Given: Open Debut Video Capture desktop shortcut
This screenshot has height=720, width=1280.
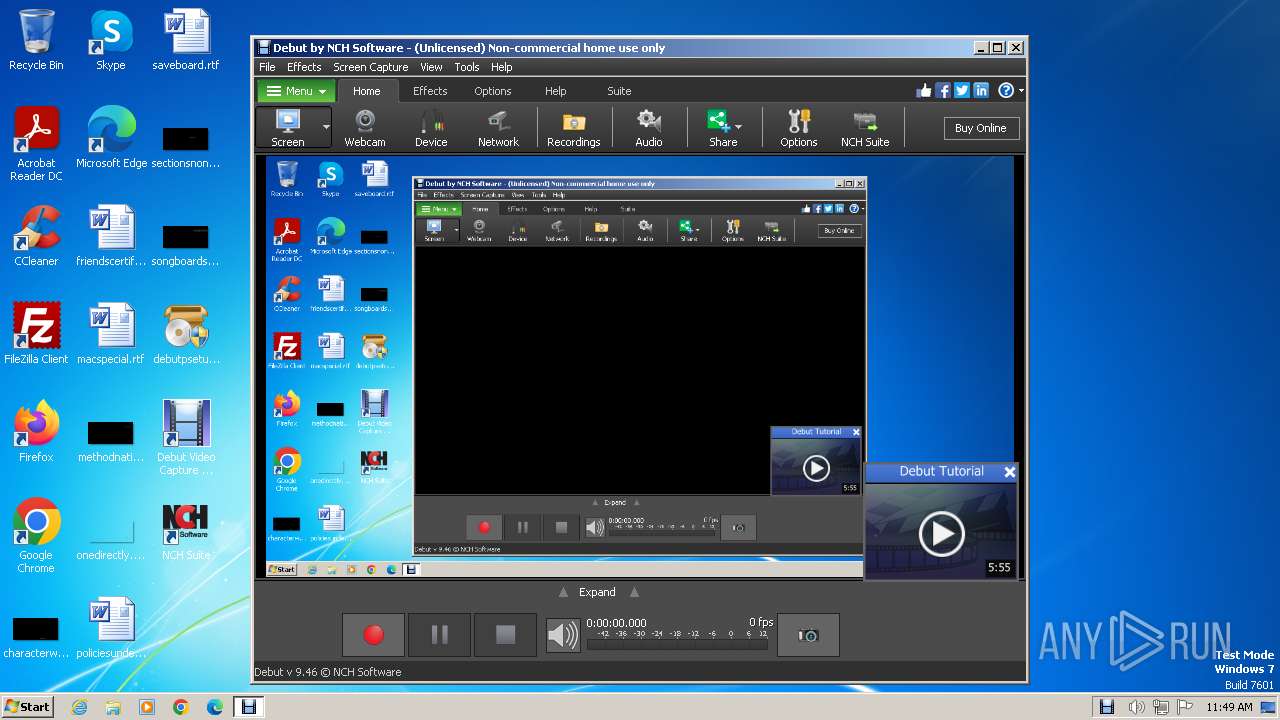Looking at the screenshot, I should [186, 438].
